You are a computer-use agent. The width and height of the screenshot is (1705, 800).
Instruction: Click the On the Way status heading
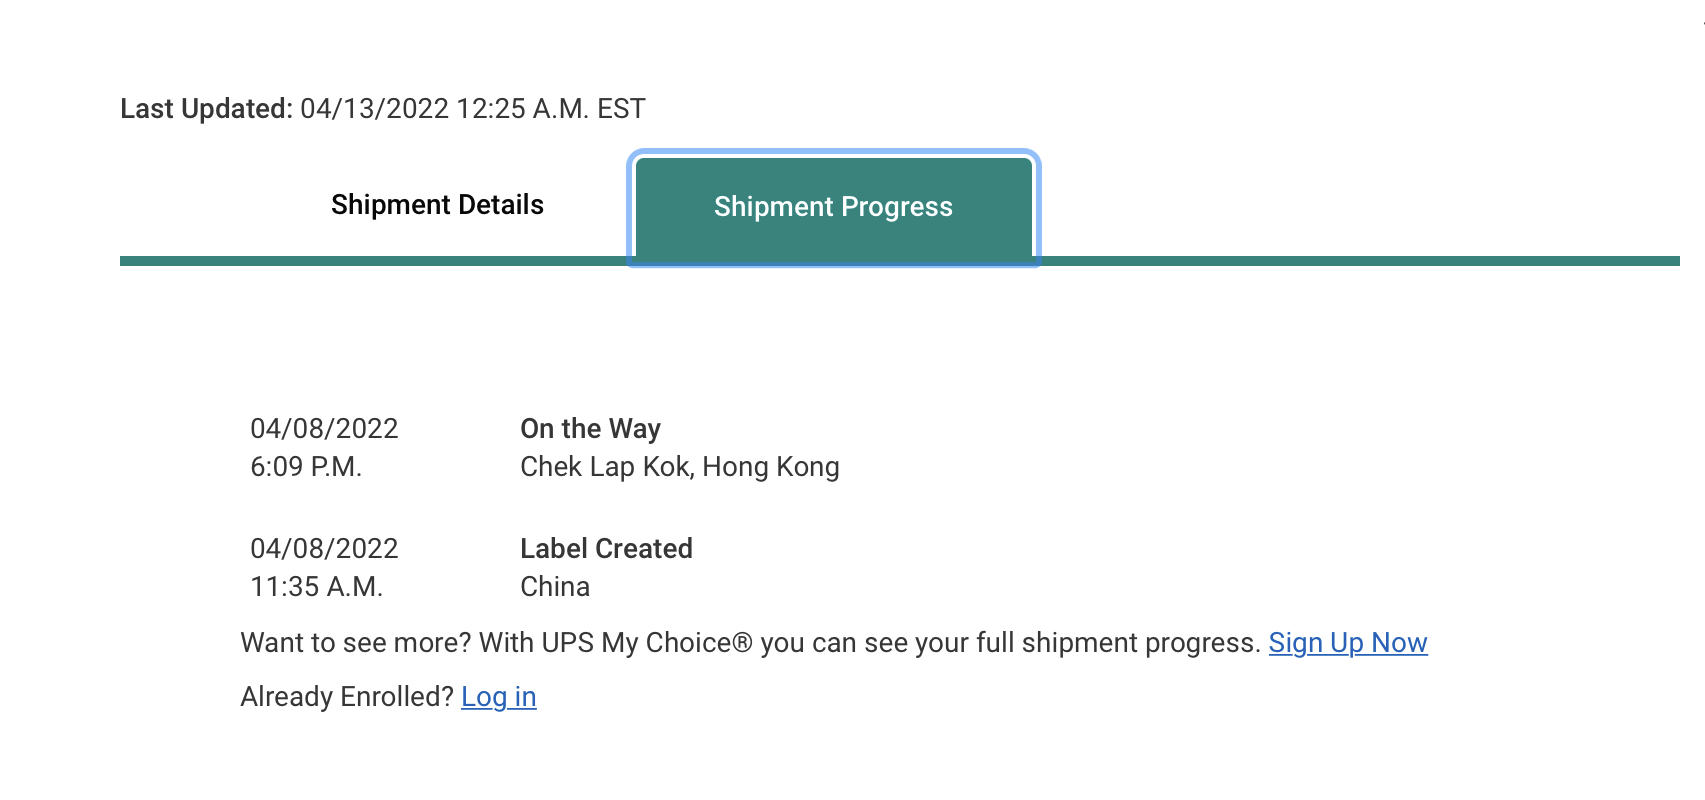[590, 429]
